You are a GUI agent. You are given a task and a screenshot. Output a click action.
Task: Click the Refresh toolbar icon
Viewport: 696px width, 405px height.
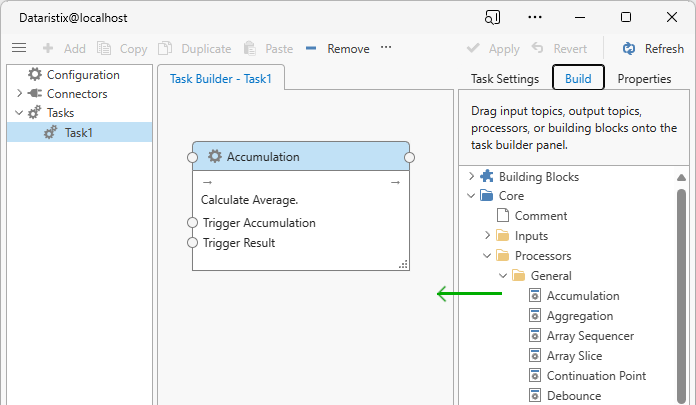629,48
